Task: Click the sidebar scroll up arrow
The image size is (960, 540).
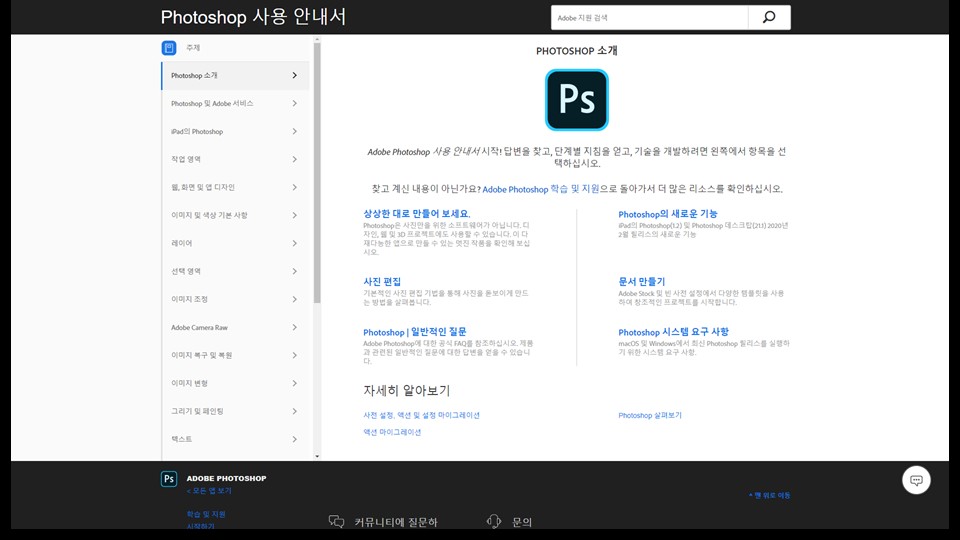Action: [317, 39]
